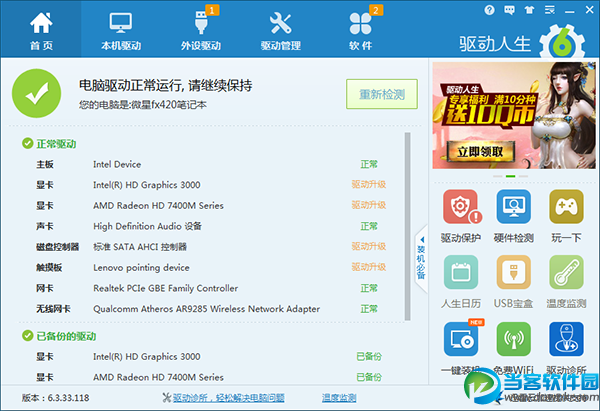Click the 已备份的驱动 section header
Viewport: 600px width, 411px height.
(66, 336)
